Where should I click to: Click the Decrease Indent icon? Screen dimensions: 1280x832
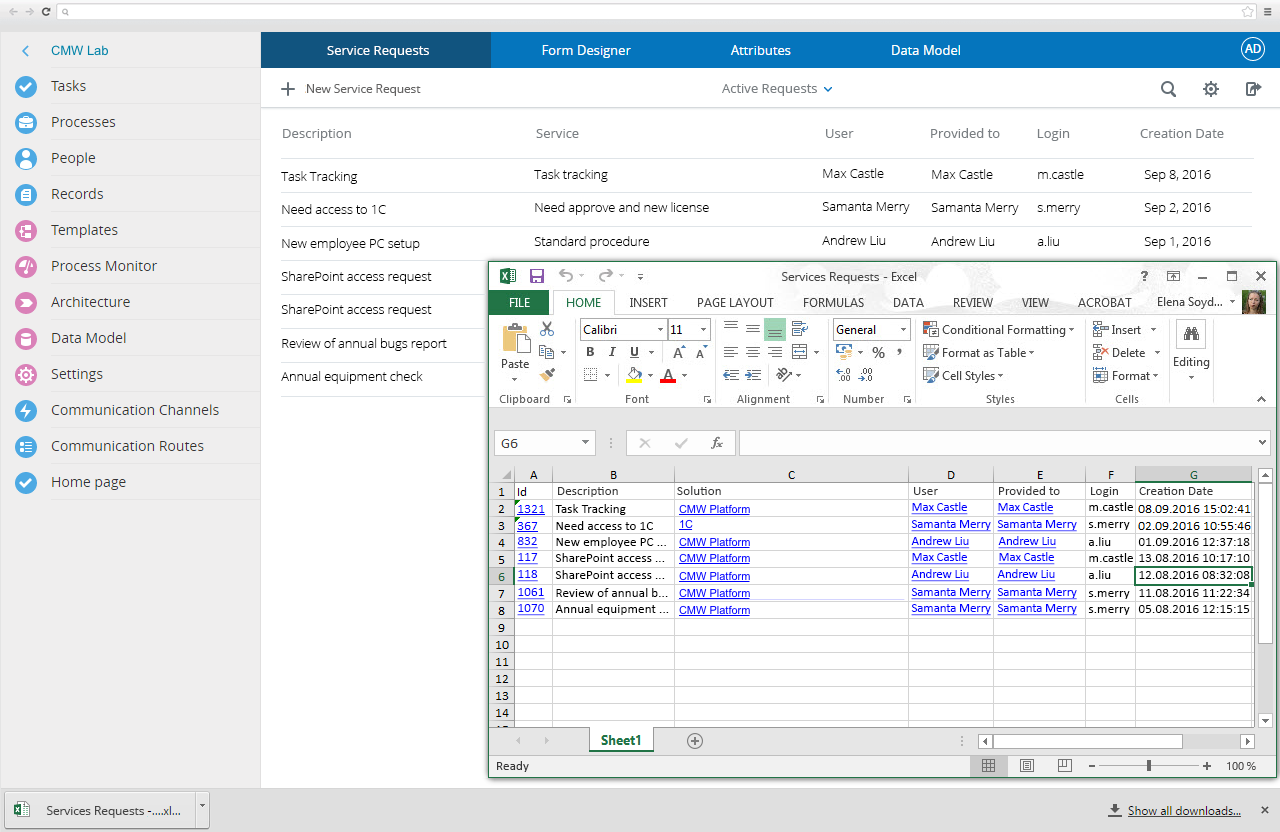tap(731, 375)
